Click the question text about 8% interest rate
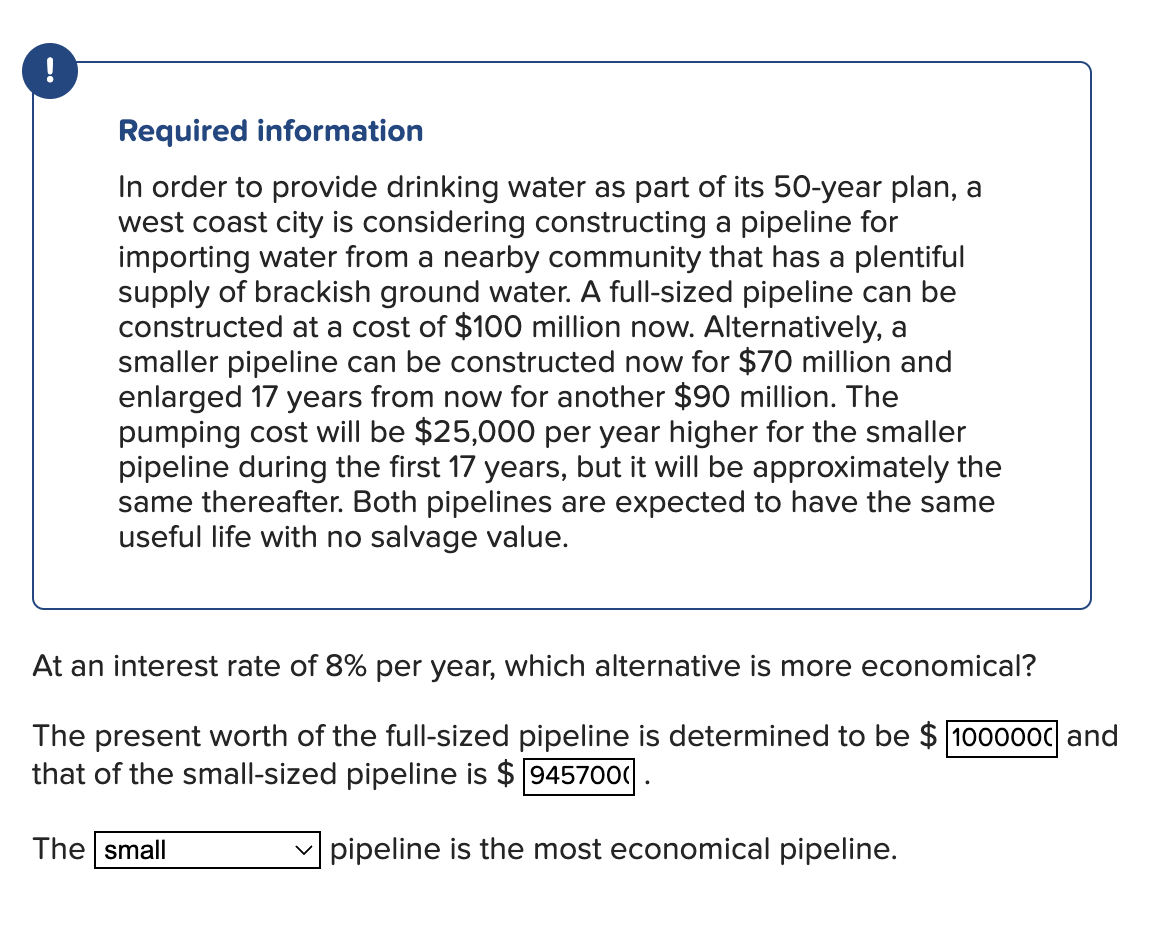 pyautogui.click(x=534, y=666)
